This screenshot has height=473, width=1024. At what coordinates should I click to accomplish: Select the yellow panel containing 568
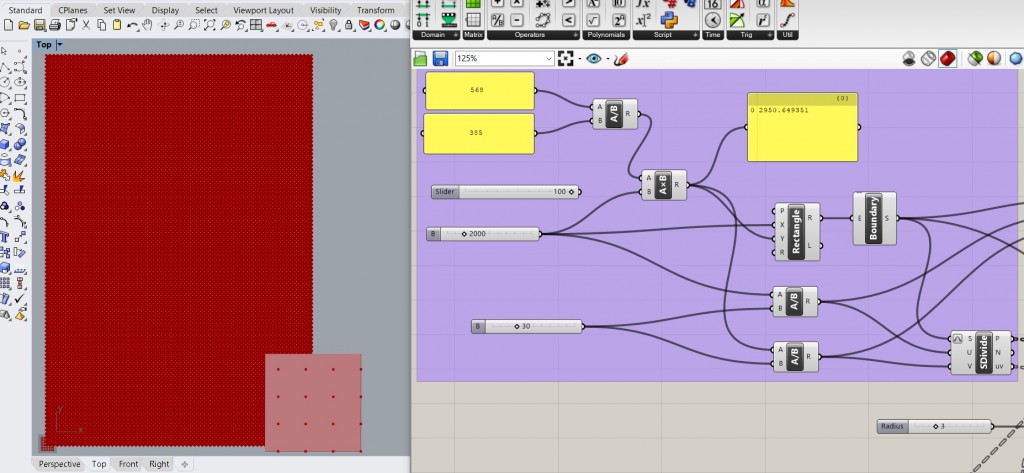coord(480,90)
